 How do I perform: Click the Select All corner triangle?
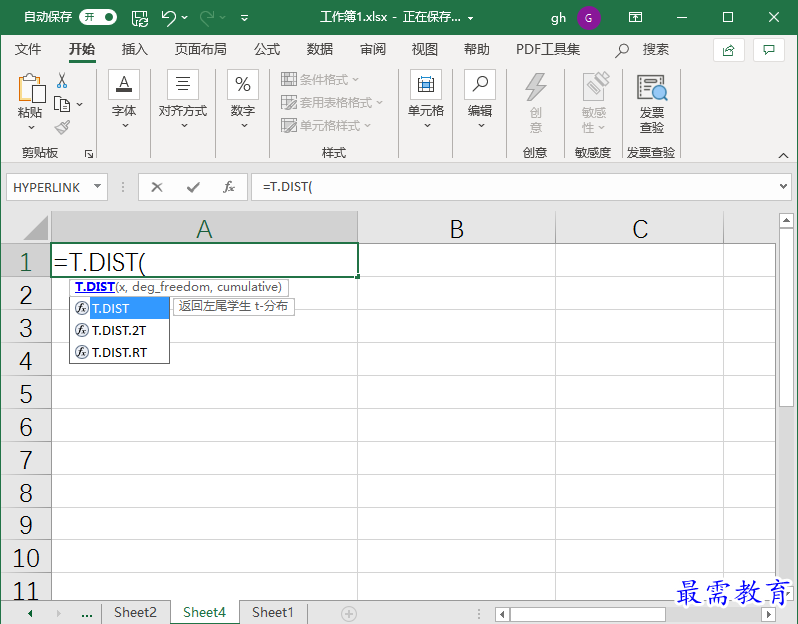36,227
